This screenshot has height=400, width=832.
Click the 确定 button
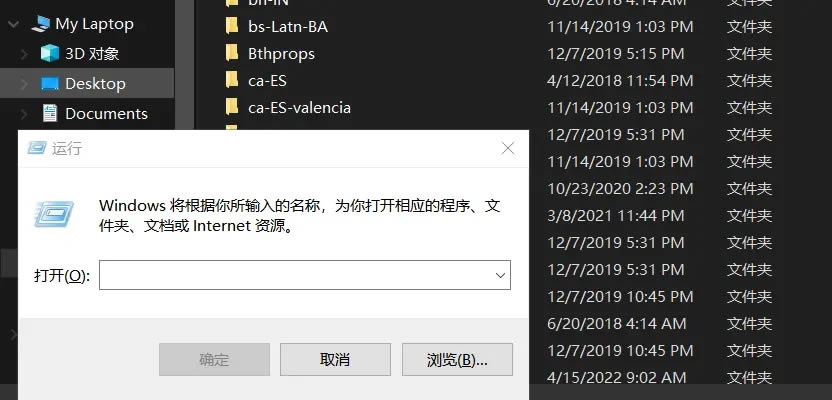(214, 360)
